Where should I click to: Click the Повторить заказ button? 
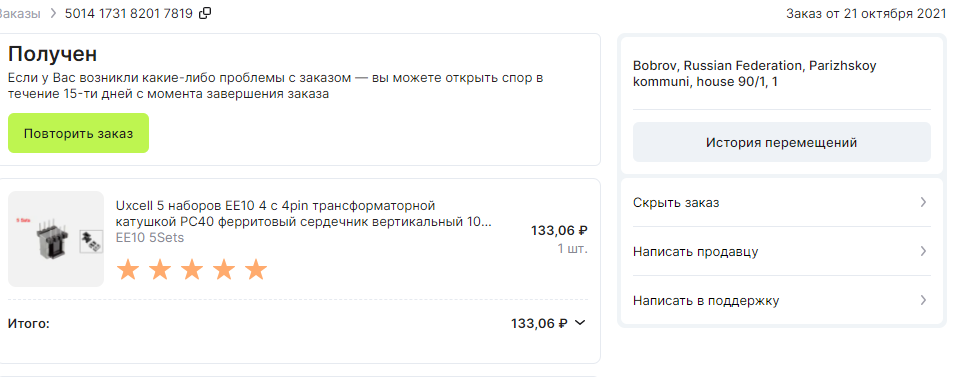78,133
